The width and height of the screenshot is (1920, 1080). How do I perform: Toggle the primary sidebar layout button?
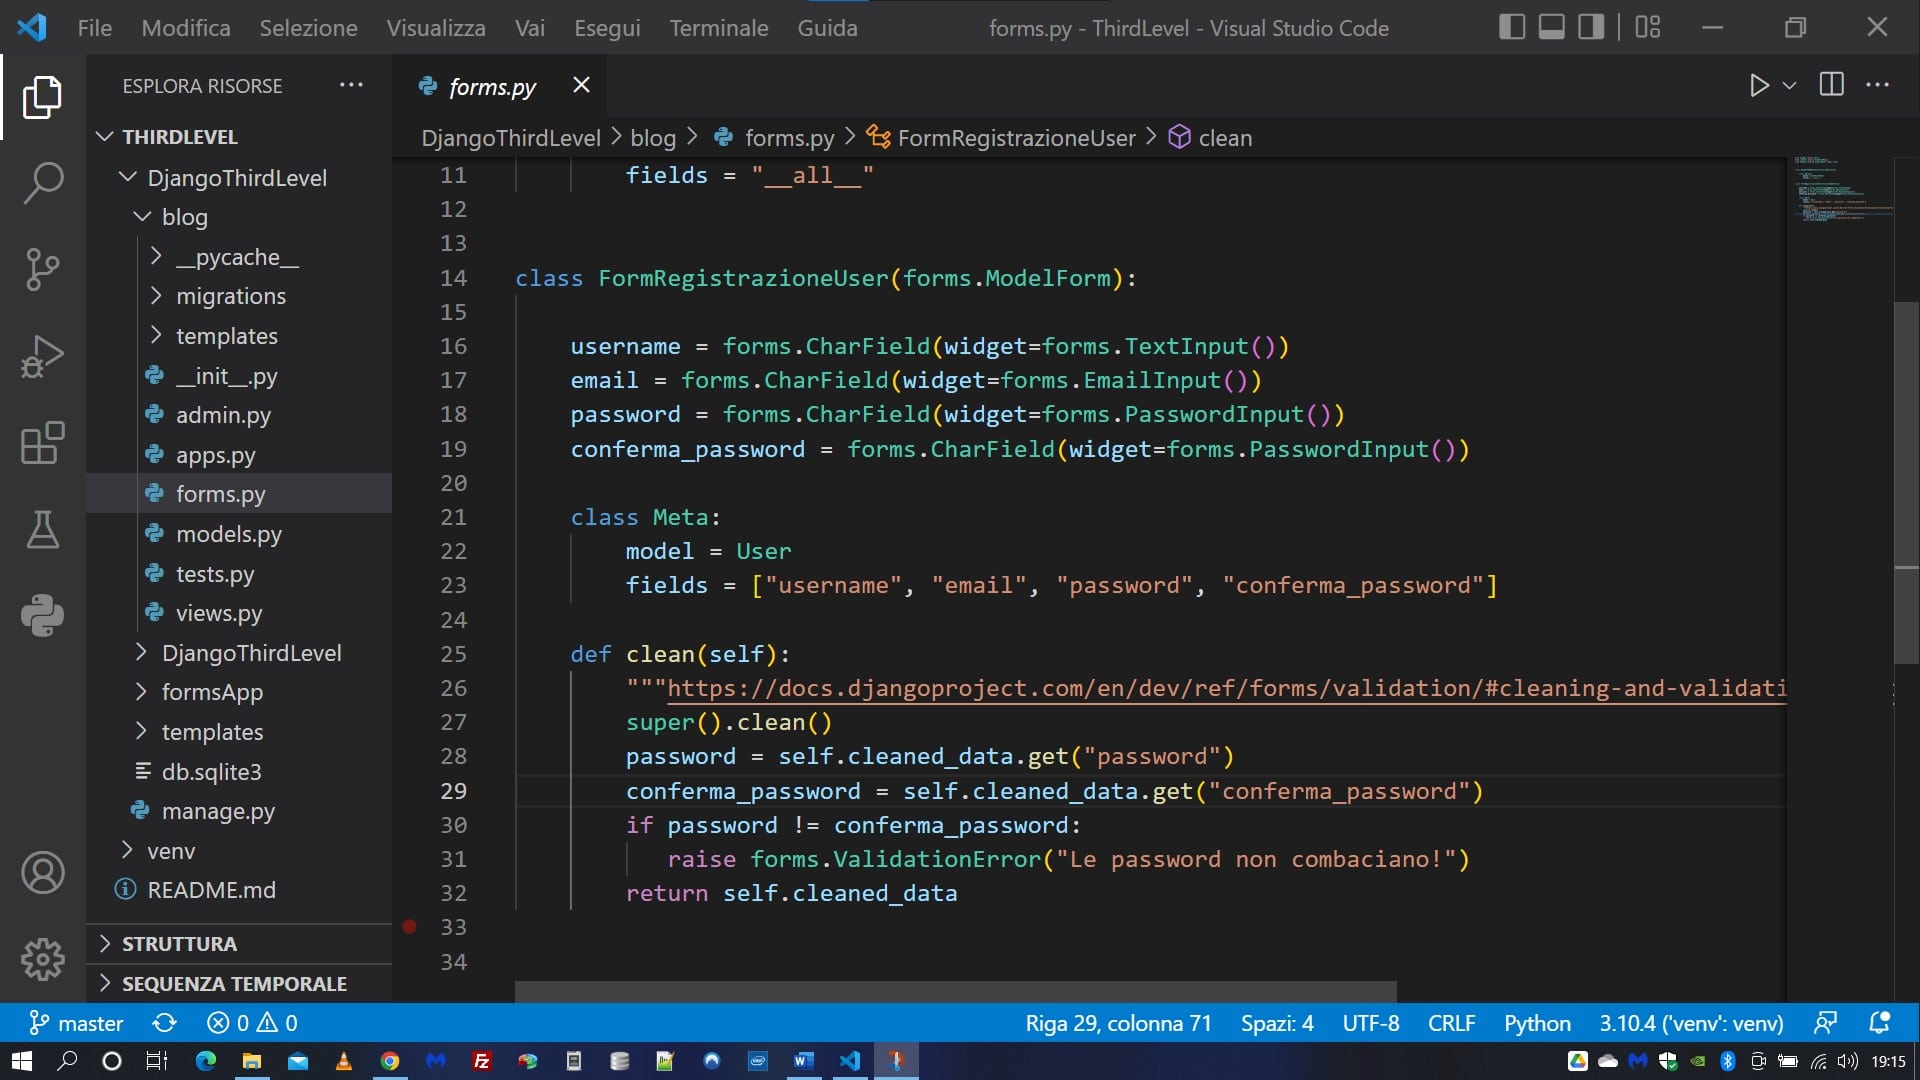[1511, 27]
